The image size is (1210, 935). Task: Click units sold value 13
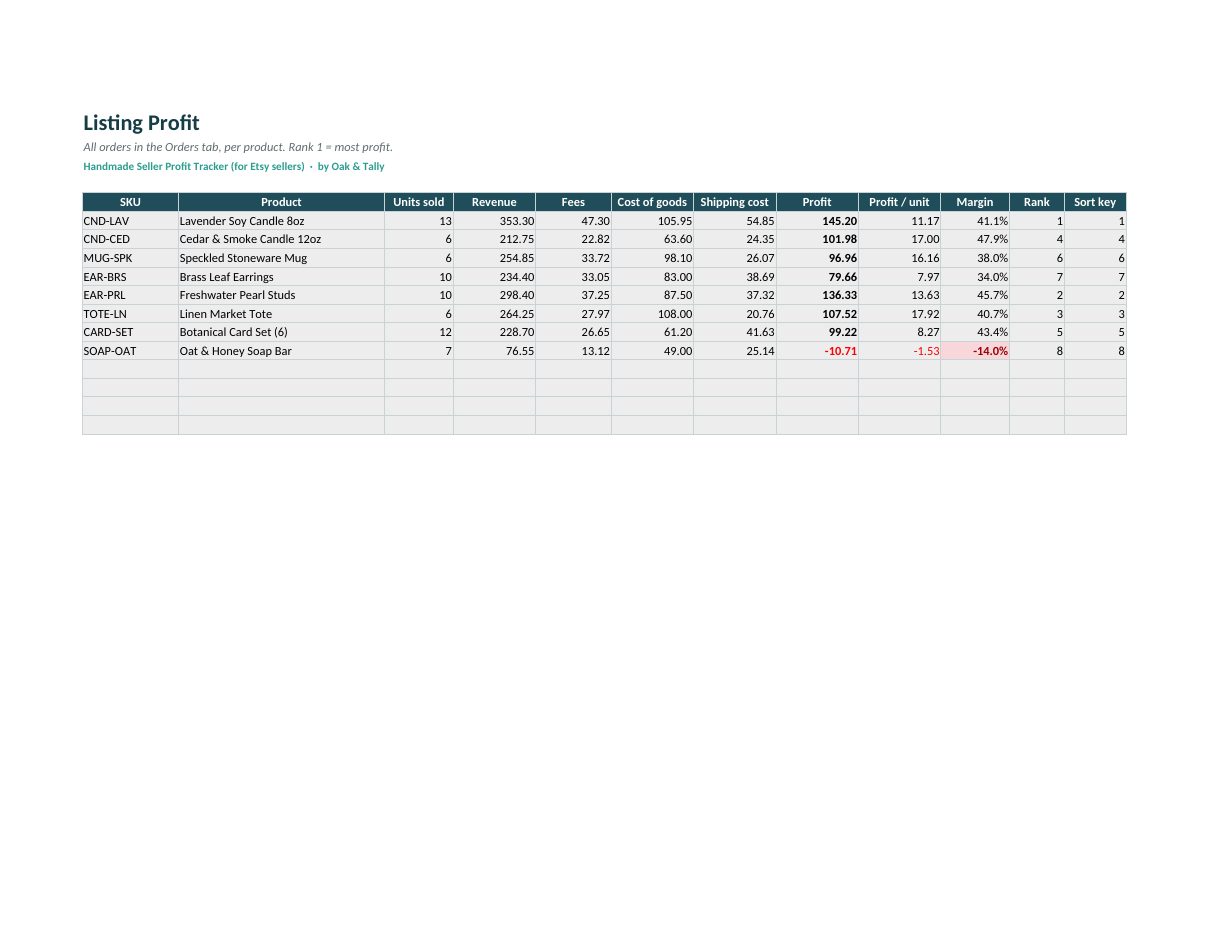(419, 221)
